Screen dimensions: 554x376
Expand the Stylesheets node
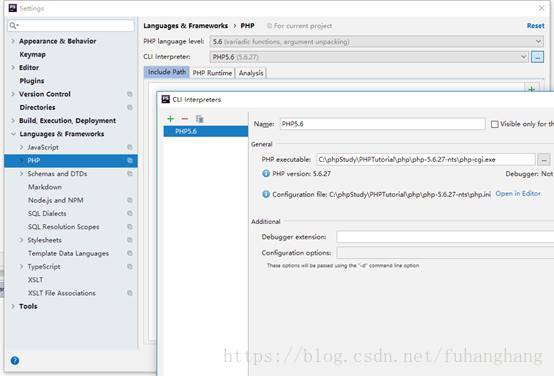coord(22,240)
